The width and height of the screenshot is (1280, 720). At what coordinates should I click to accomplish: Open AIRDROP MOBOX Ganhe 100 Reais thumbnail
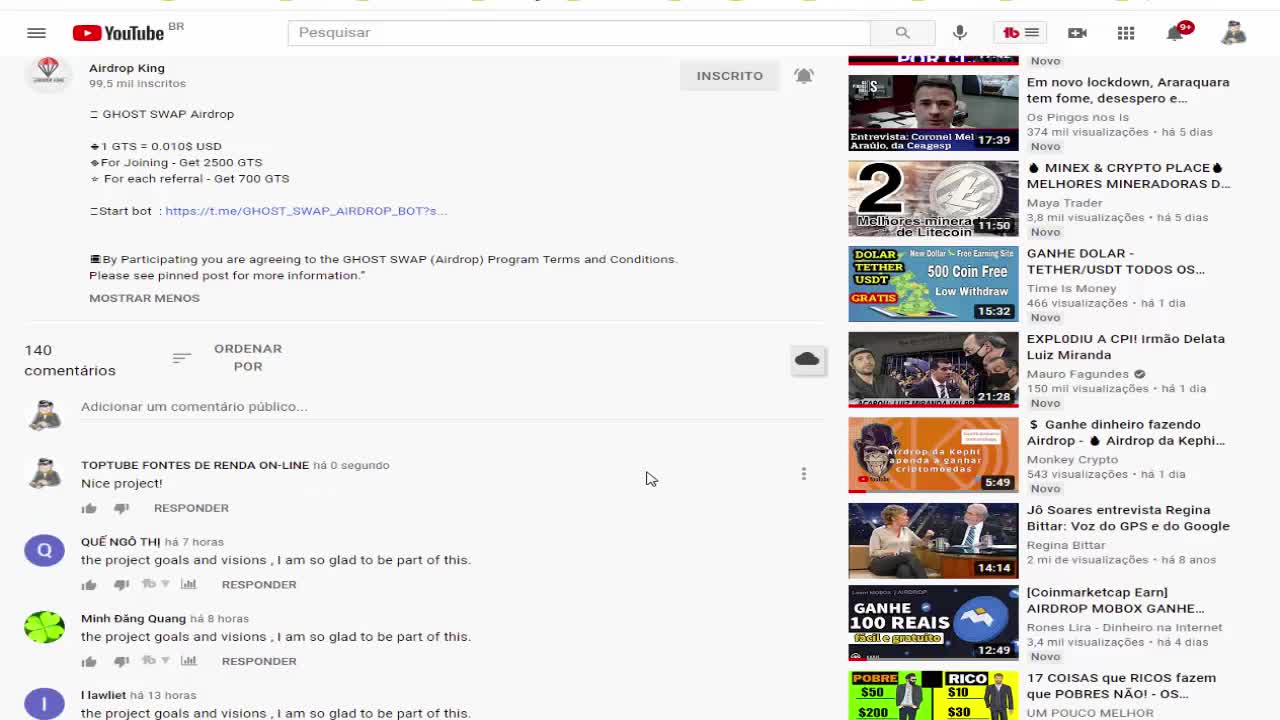pyautogui.click(x=933, y=623)
